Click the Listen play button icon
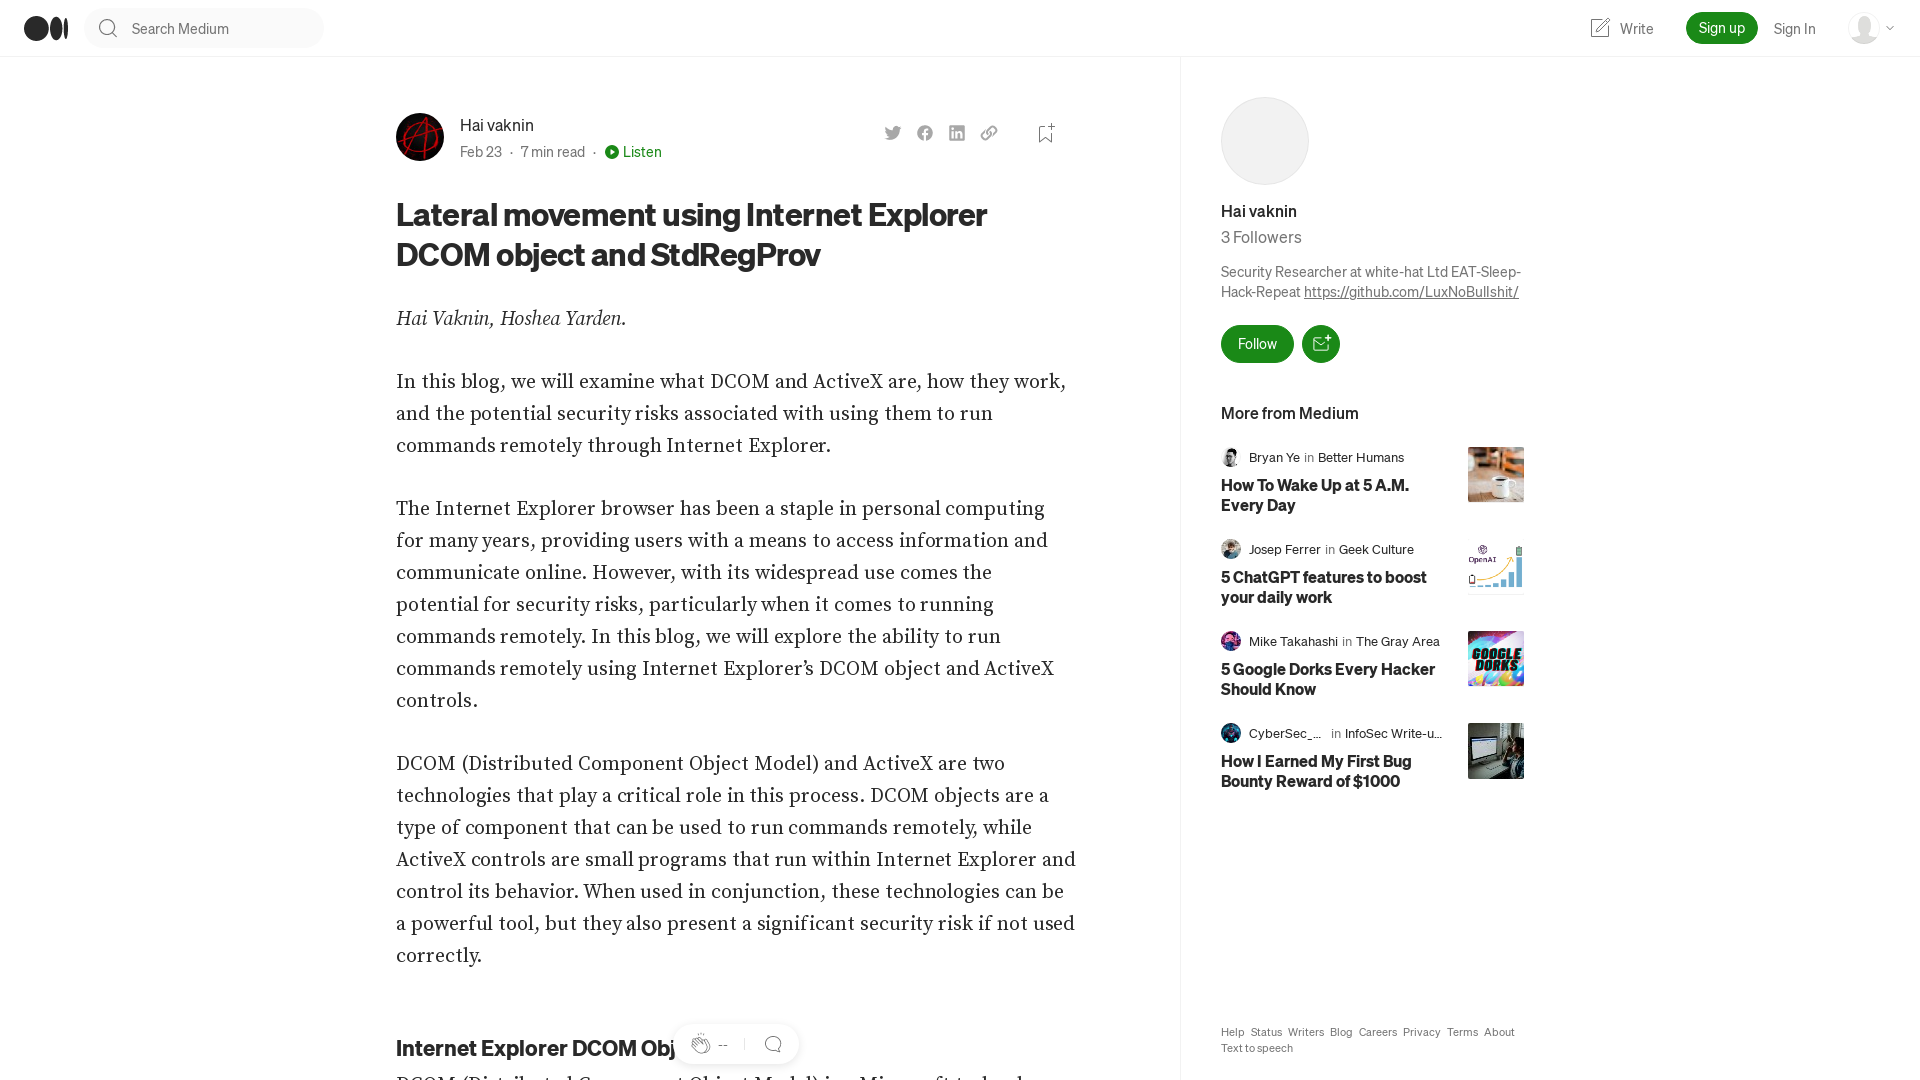This screenshot has height=1080, width=1920. (x=611, y=152)
